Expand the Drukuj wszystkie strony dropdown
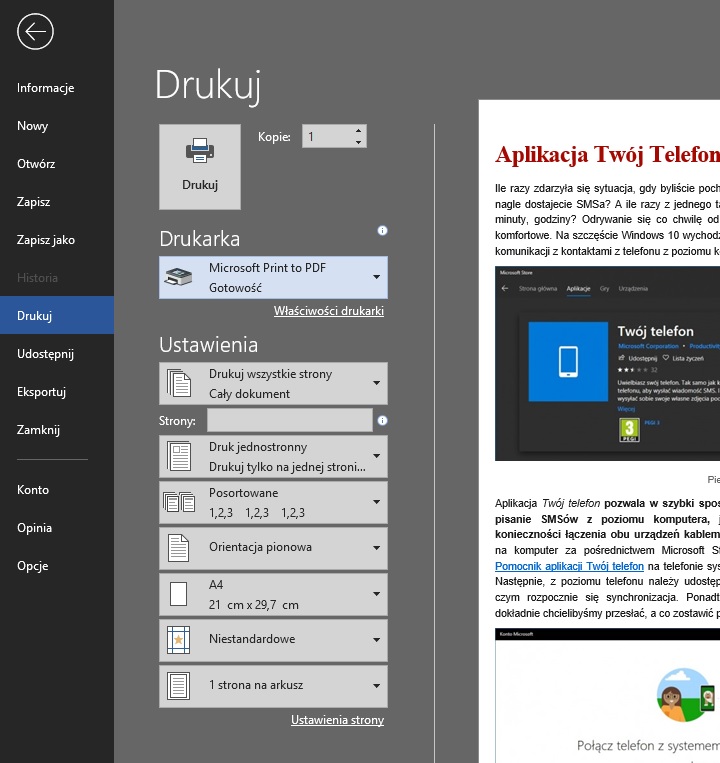 coord(376,383)
